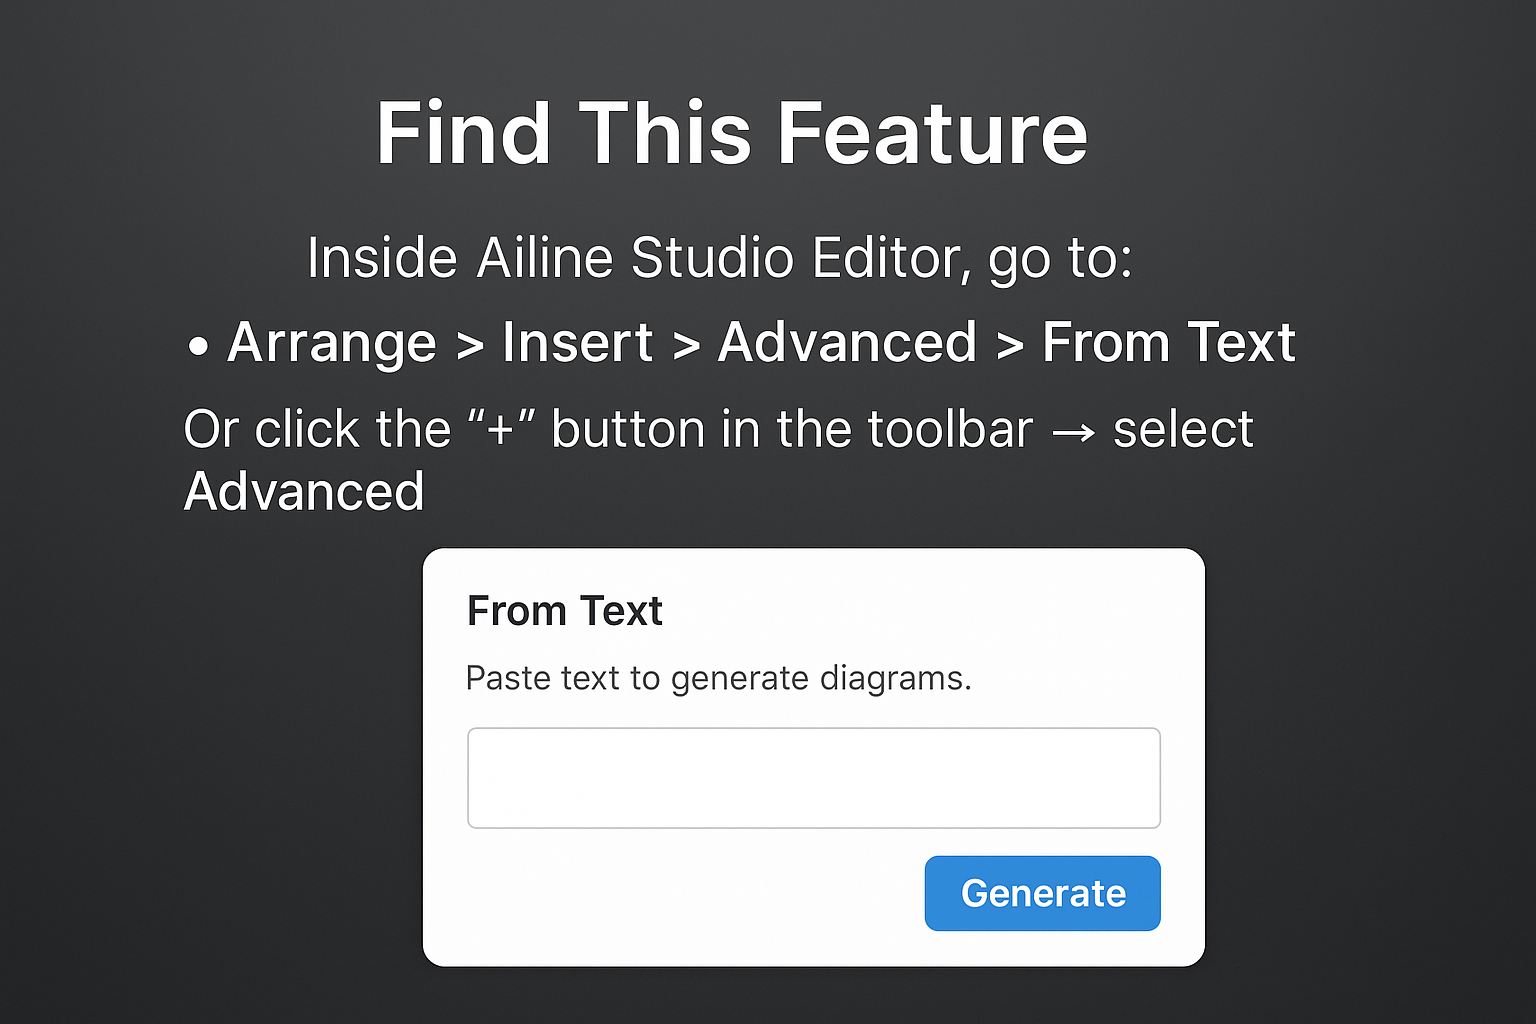The height and width of the screenshot is (1024, 1536).
Task: Click the word "button" in the instruction
Action: 629,430
